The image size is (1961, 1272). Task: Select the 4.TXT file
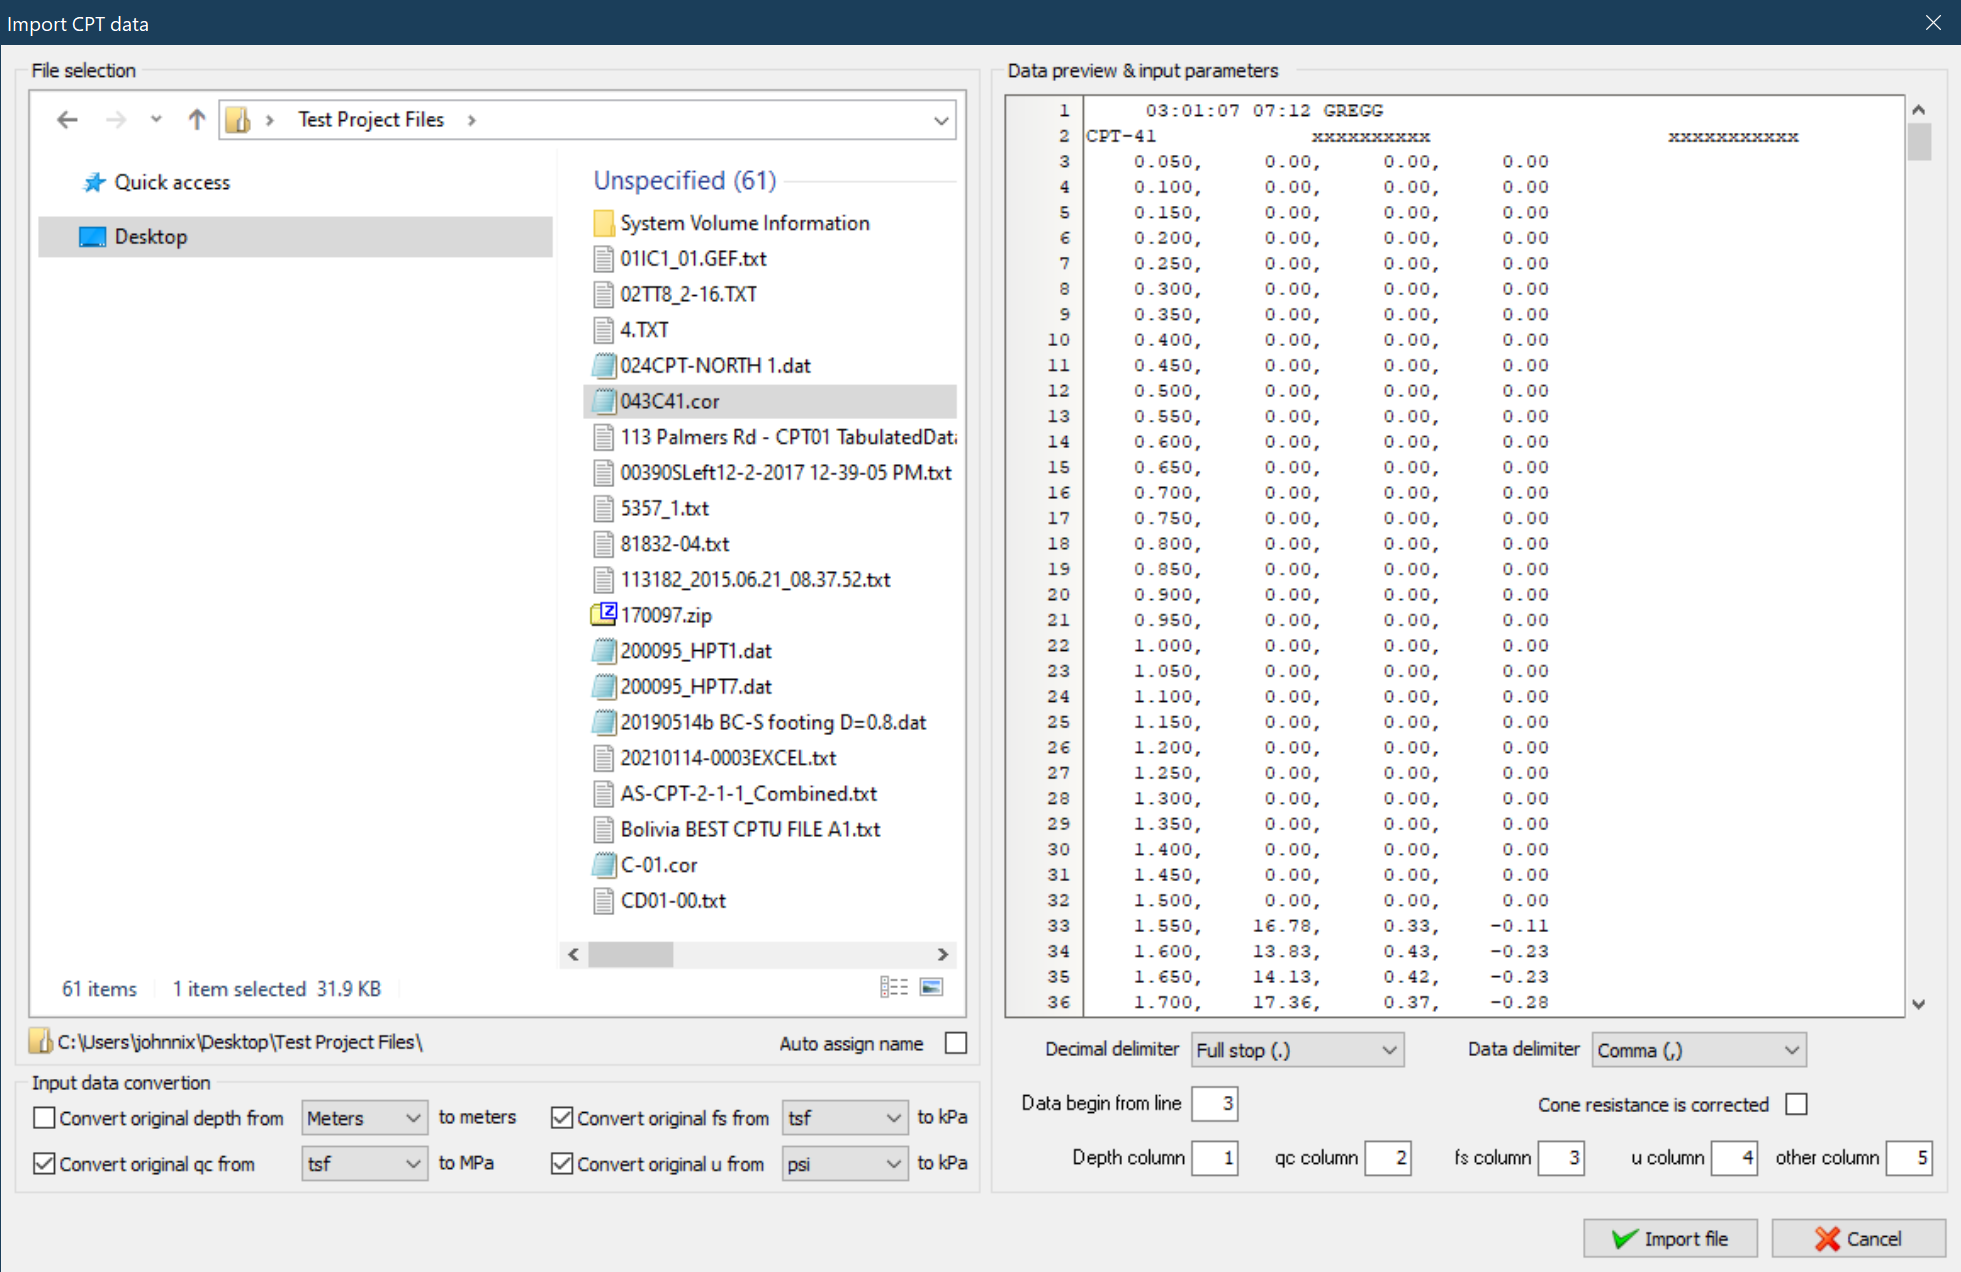(644, 330)
